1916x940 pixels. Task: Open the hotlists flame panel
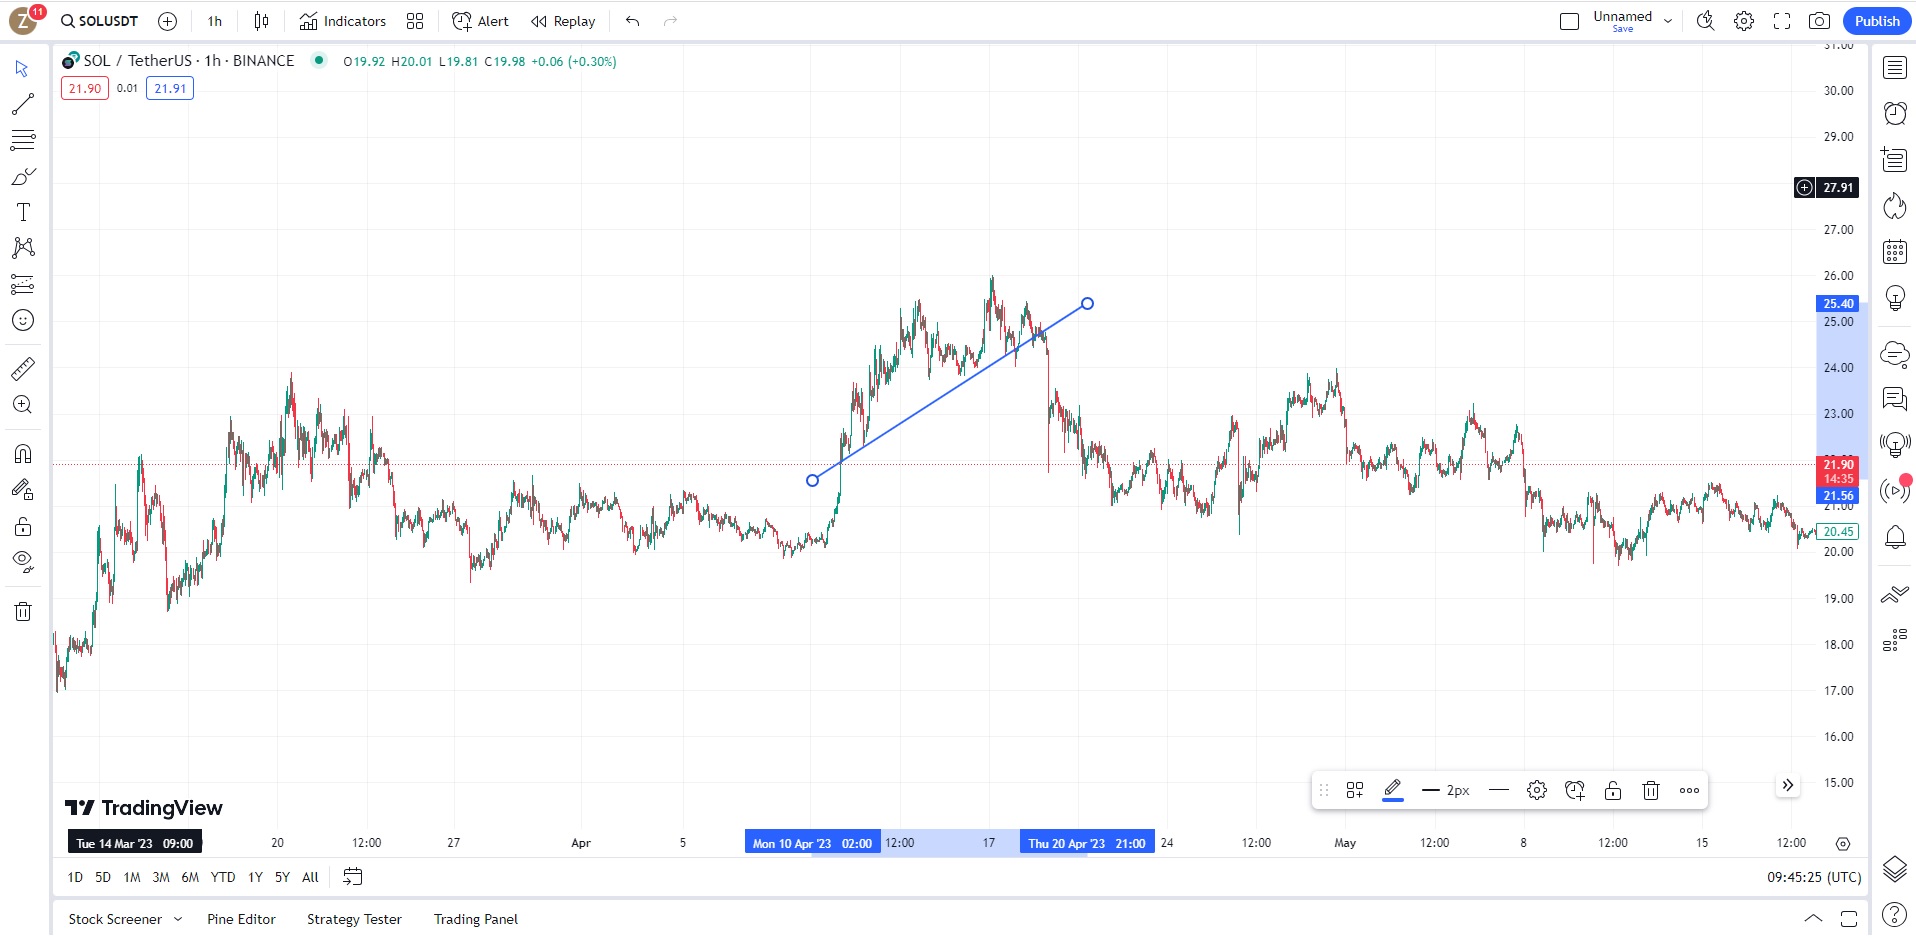1895,206
